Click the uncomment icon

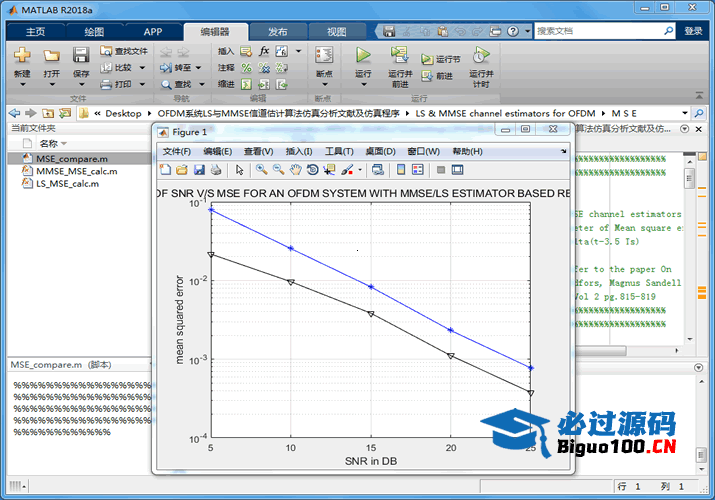point(264,68)
